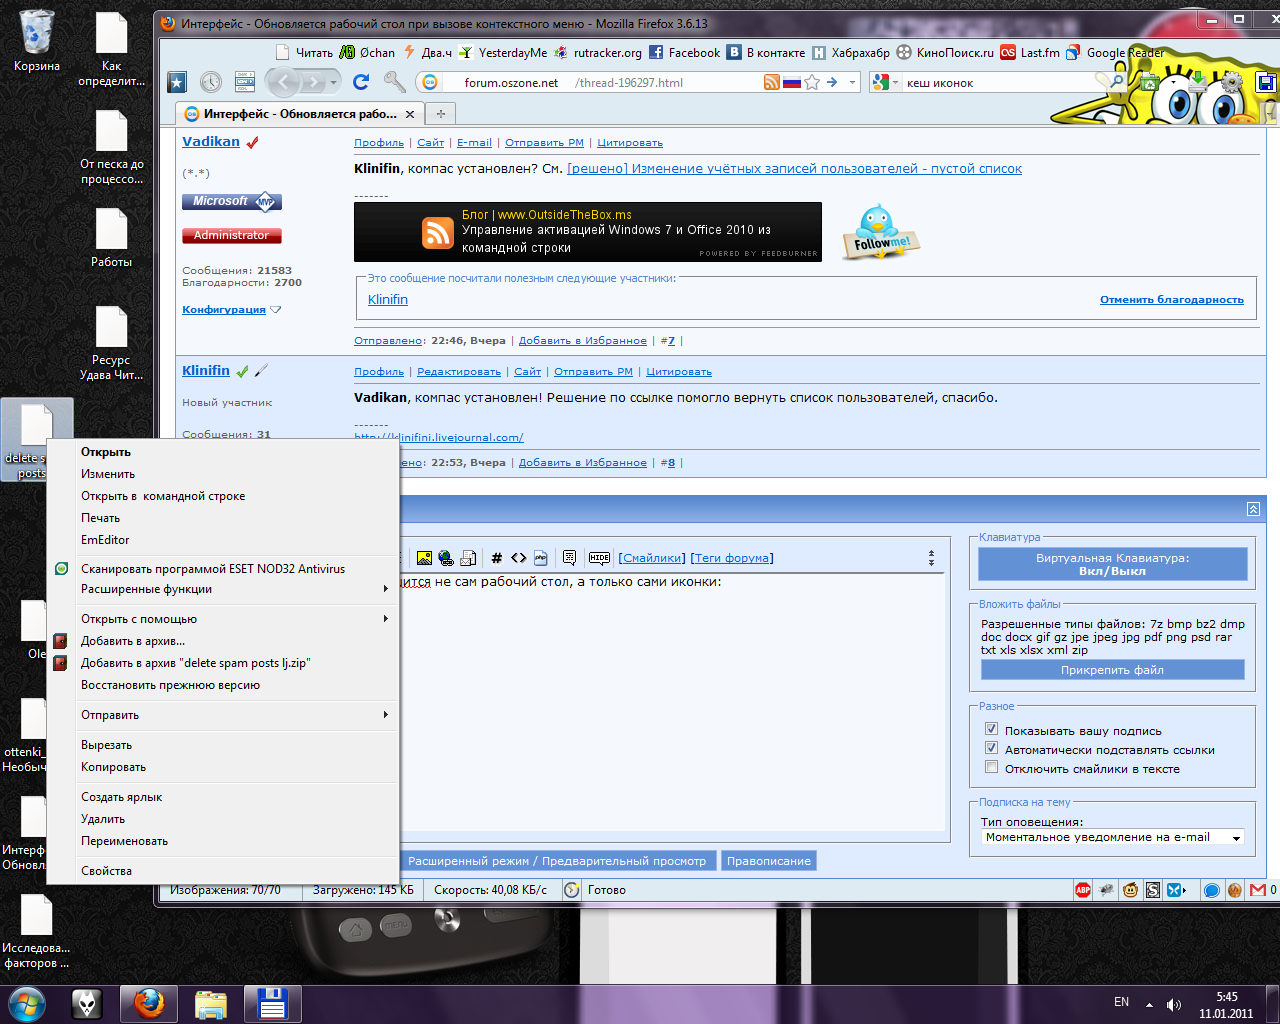Open the history clock icon in toolbar
The width and height of the screenshot is (1280, 1024).
coord(211,82)
